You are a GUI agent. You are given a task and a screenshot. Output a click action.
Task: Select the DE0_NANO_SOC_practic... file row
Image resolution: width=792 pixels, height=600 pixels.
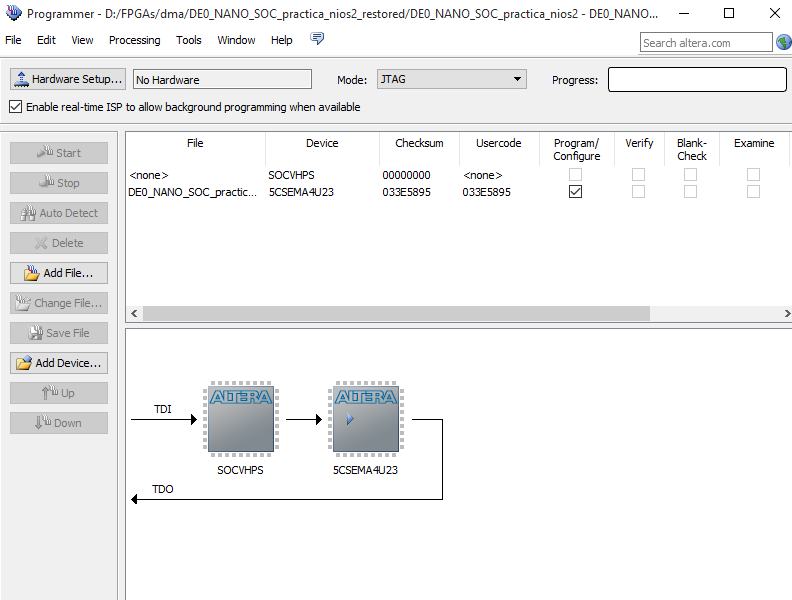192,192
